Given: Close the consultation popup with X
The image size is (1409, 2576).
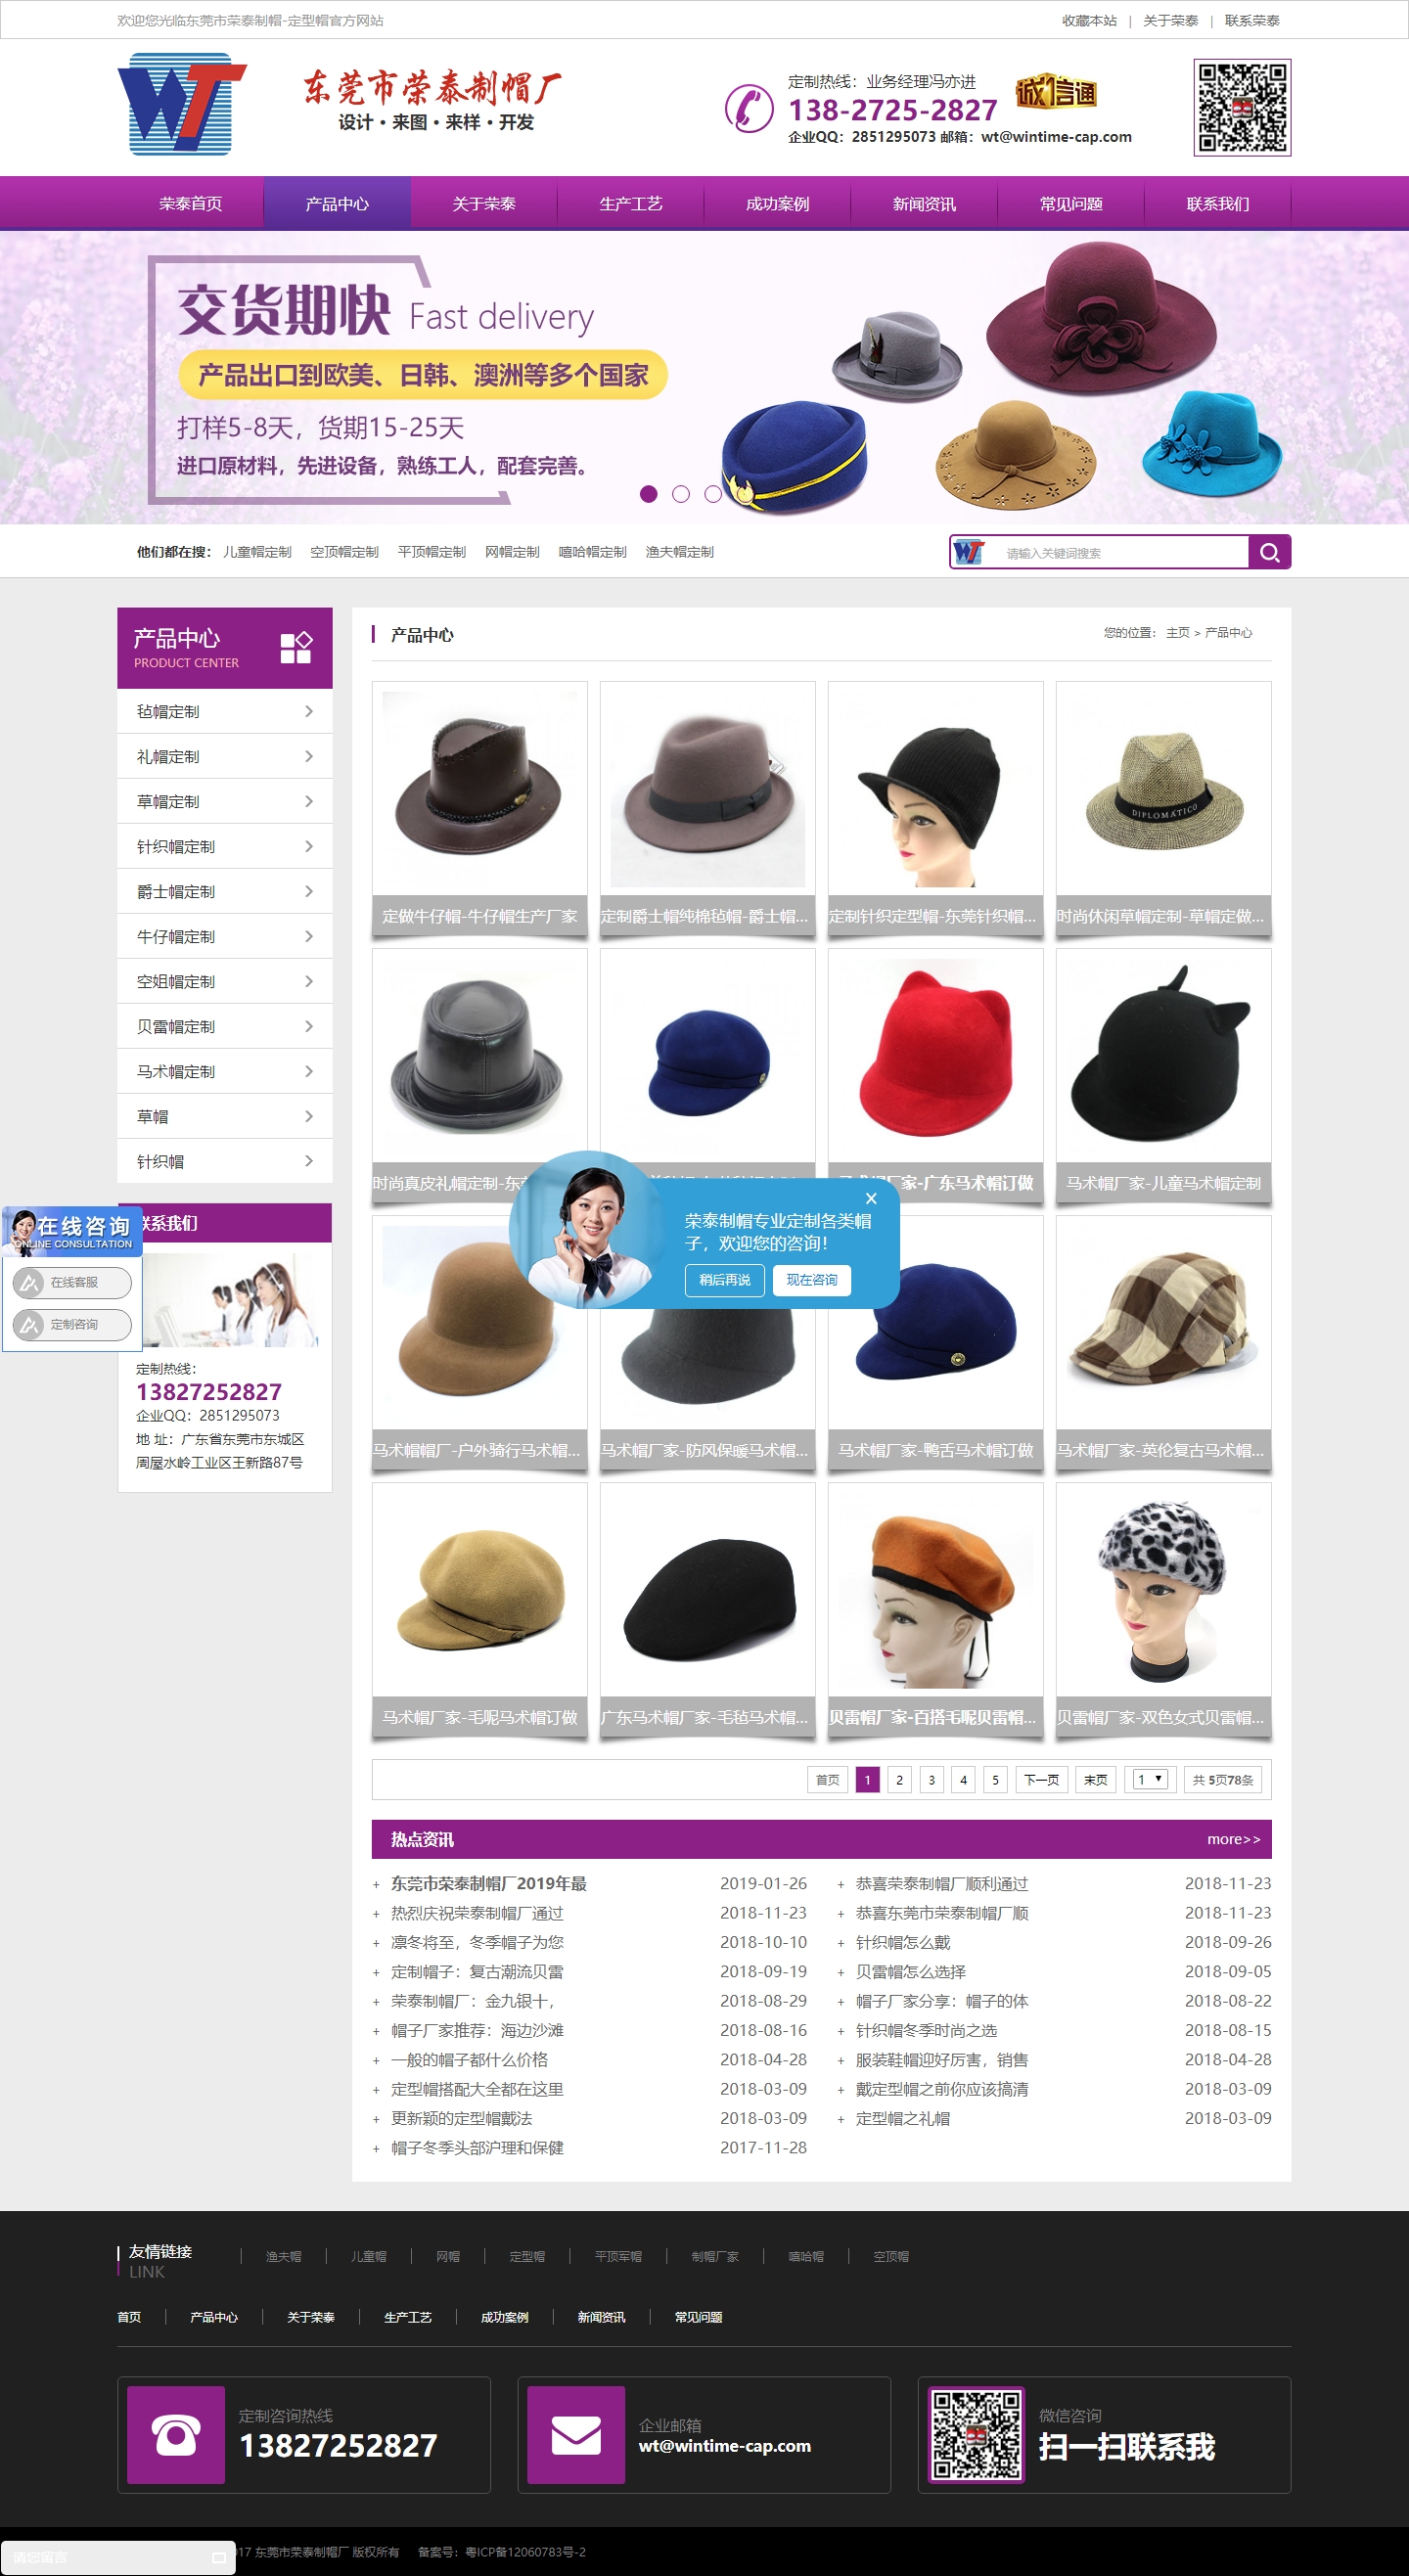Looking at the screenshot, I should tap(870, 1198).
